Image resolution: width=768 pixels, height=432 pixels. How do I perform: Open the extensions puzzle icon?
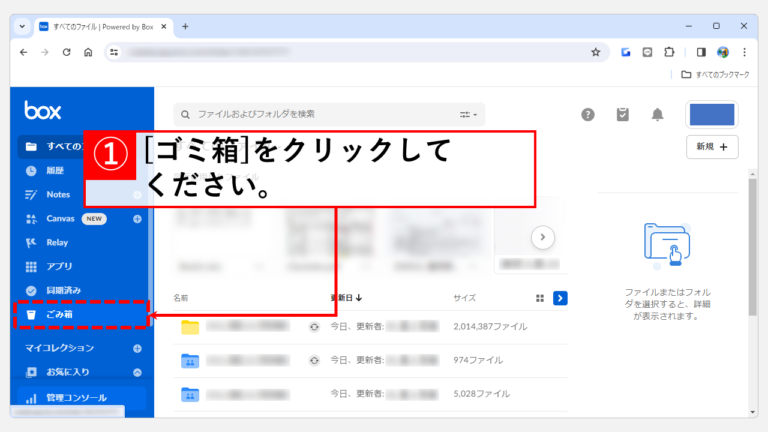(669, 52)
